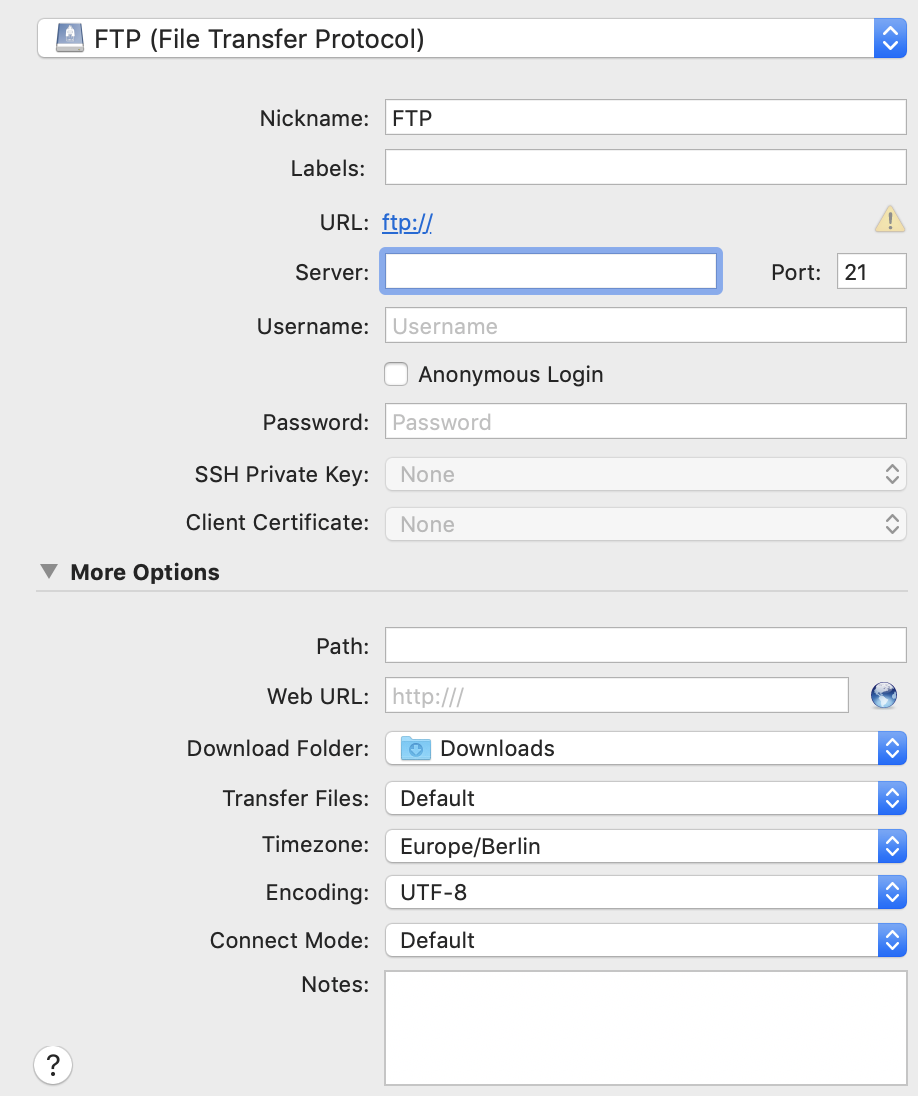The image size is (918, 1096).
Task: Click the Nickname field containing FTP
Action: pyautogui.click(x=645, y=117)
